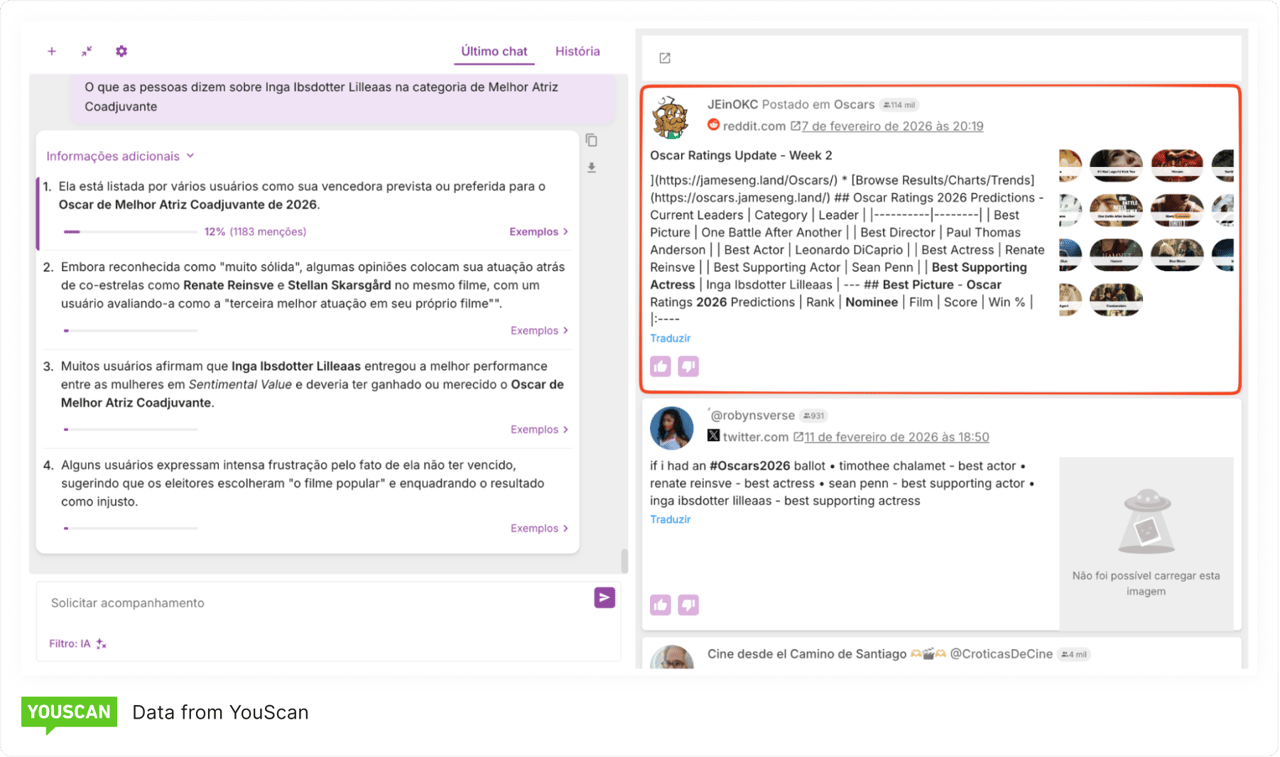This screenshot has width=1280, height=757.
Task: Focus the Solicitar acompanhamento input field
Action: tap(310, 603)
